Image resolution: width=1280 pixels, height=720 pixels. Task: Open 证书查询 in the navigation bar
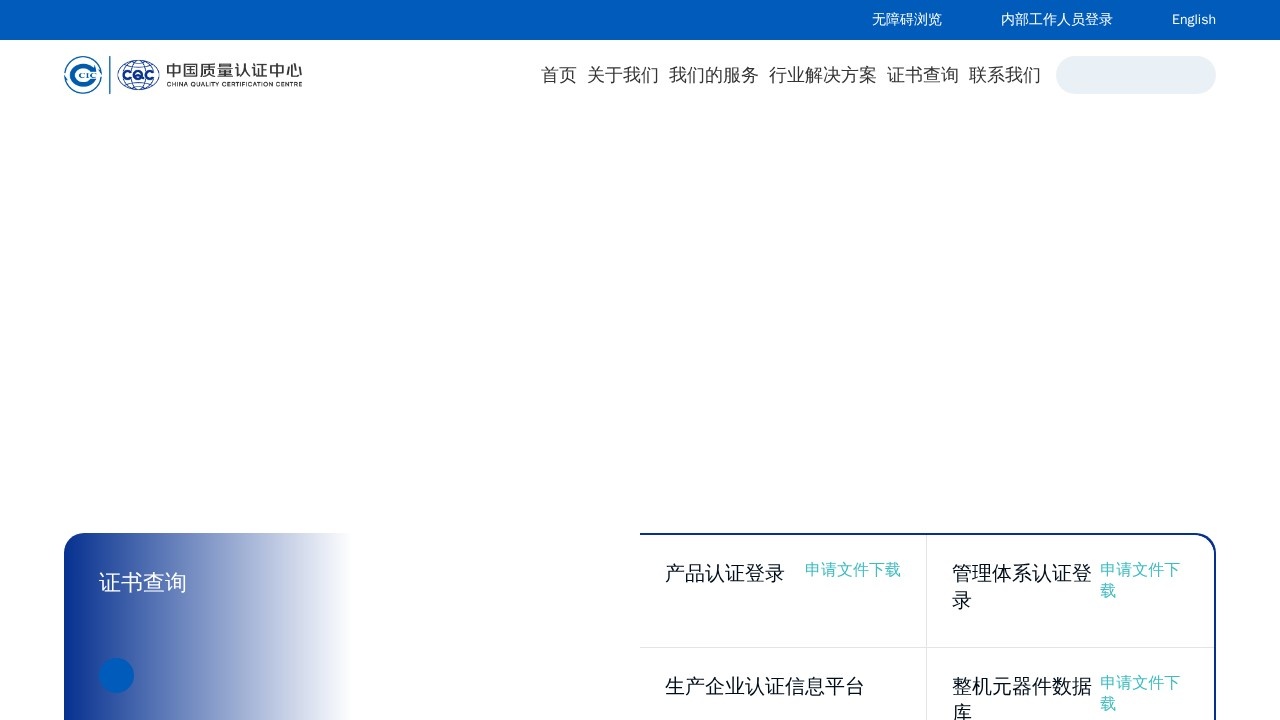point(923,75)
